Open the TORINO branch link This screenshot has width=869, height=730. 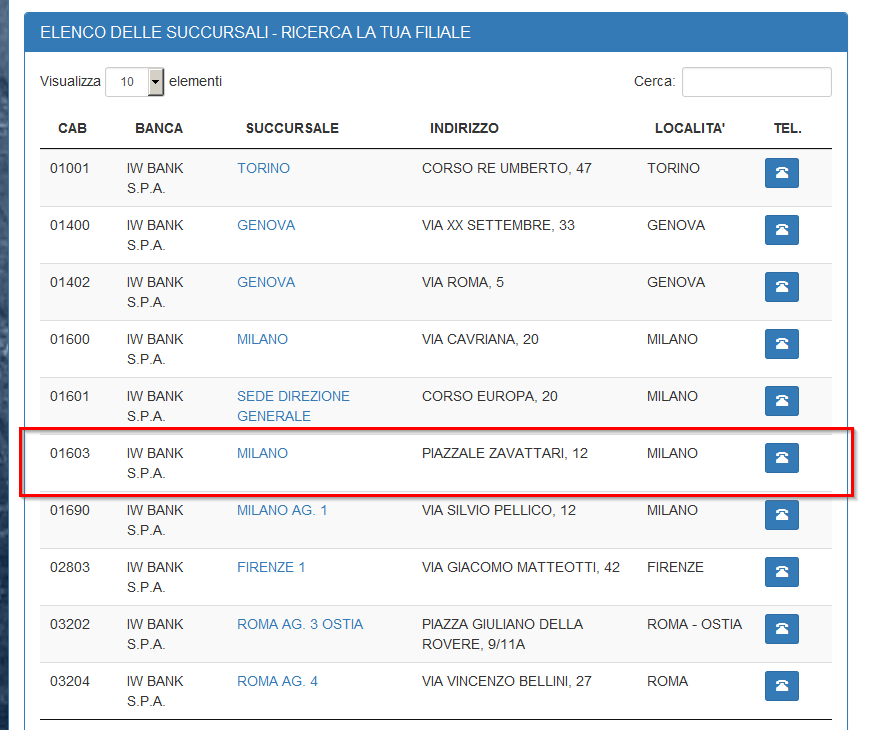(263, 168)
